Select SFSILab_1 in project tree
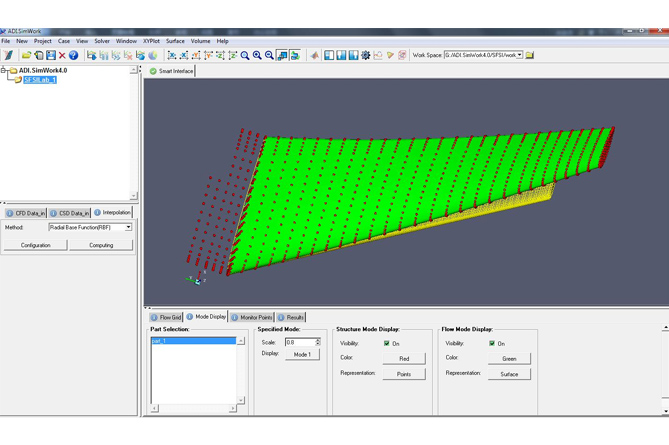This screenshot has height=445, width=669. 40,80
